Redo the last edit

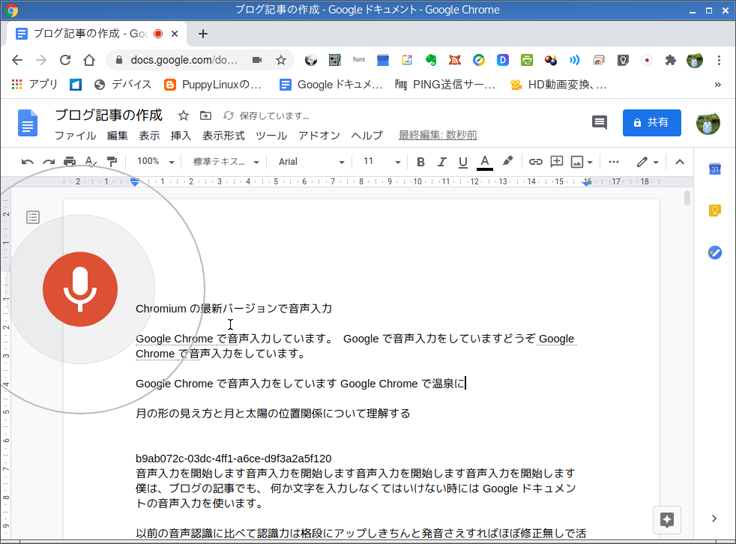(49, 162)
